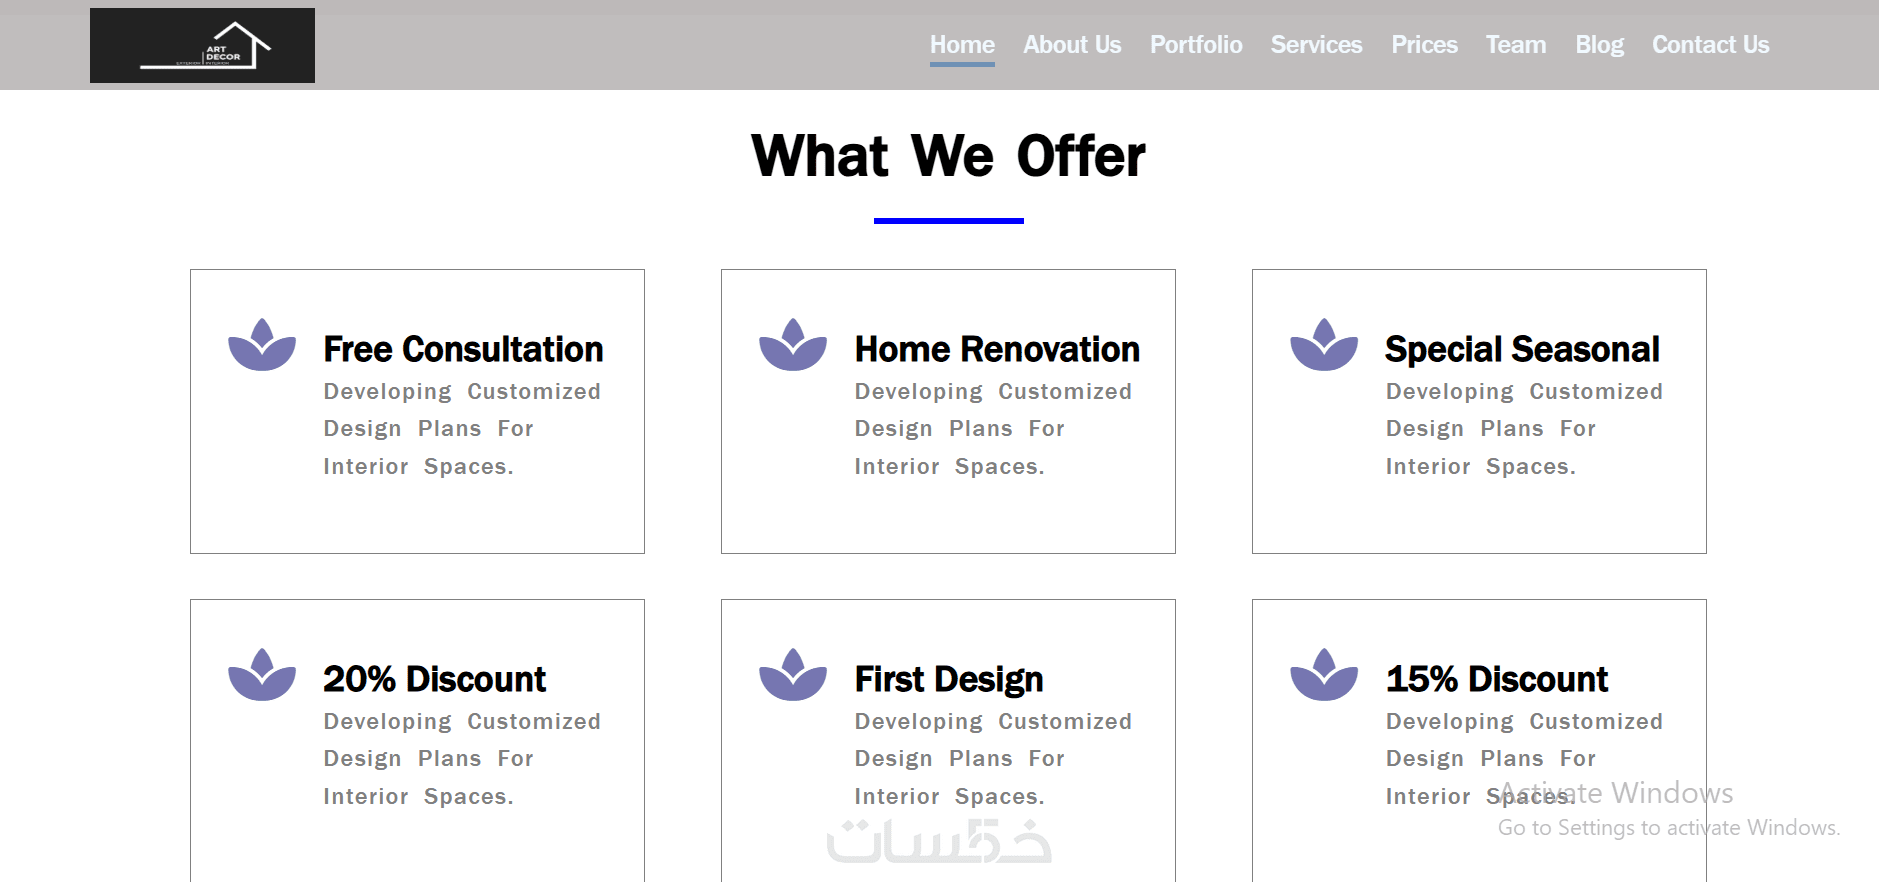Click the lotus icon beside 20% Discount
Viewport: 1879px width, 882px height.
tap(262, 676)
